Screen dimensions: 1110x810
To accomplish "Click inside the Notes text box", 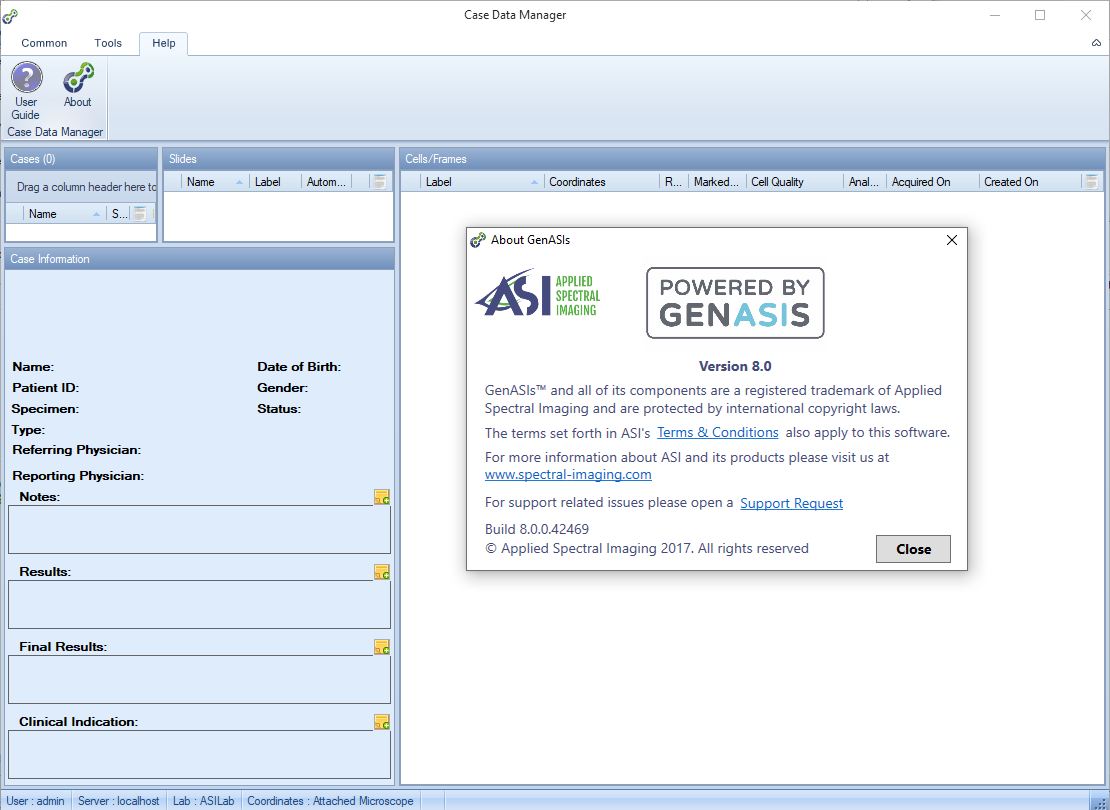I will 199,530.
